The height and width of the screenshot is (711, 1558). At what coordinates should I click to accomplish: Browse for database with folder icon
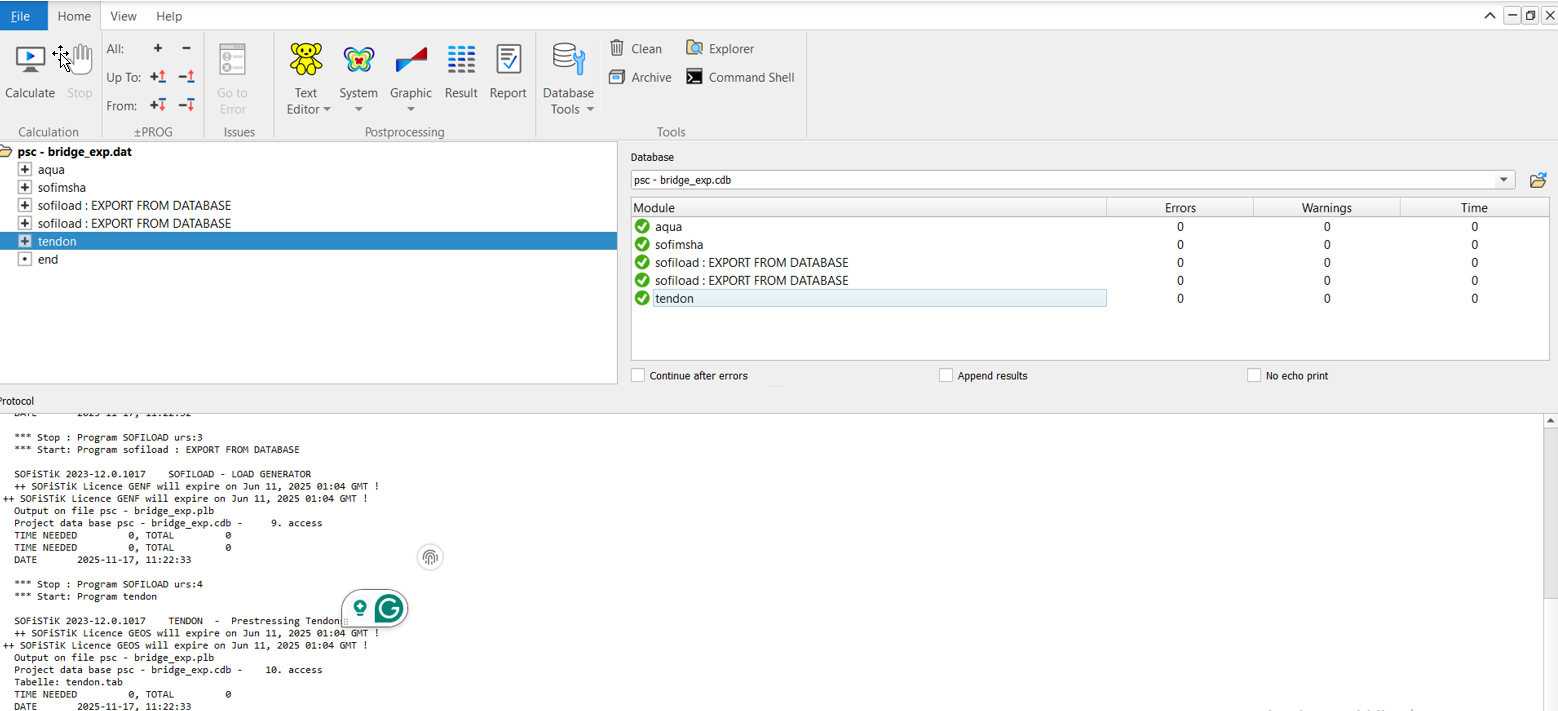(x=1538, y=180)
